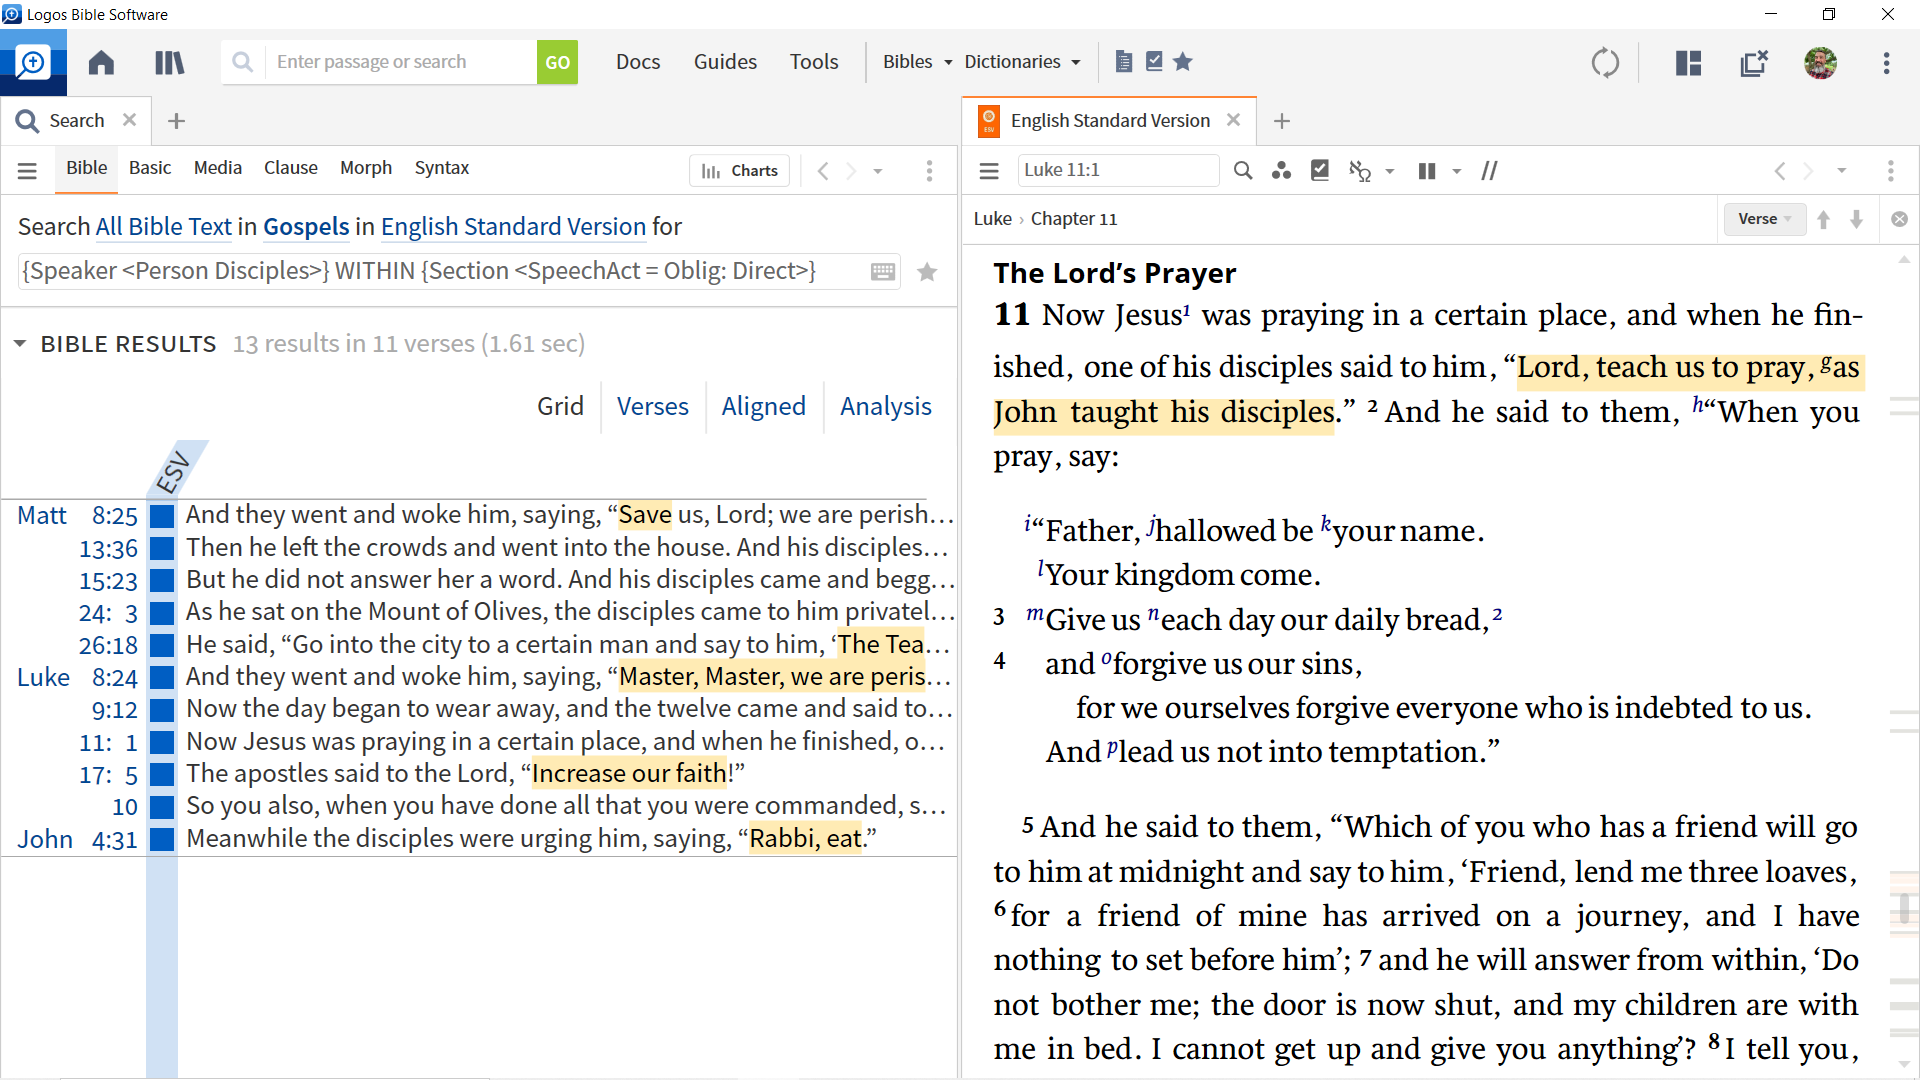This screenshot has height=1080, width=1920.
Task: Click the previous navigation arrow in ESV panel
Action: [1780, 170]
